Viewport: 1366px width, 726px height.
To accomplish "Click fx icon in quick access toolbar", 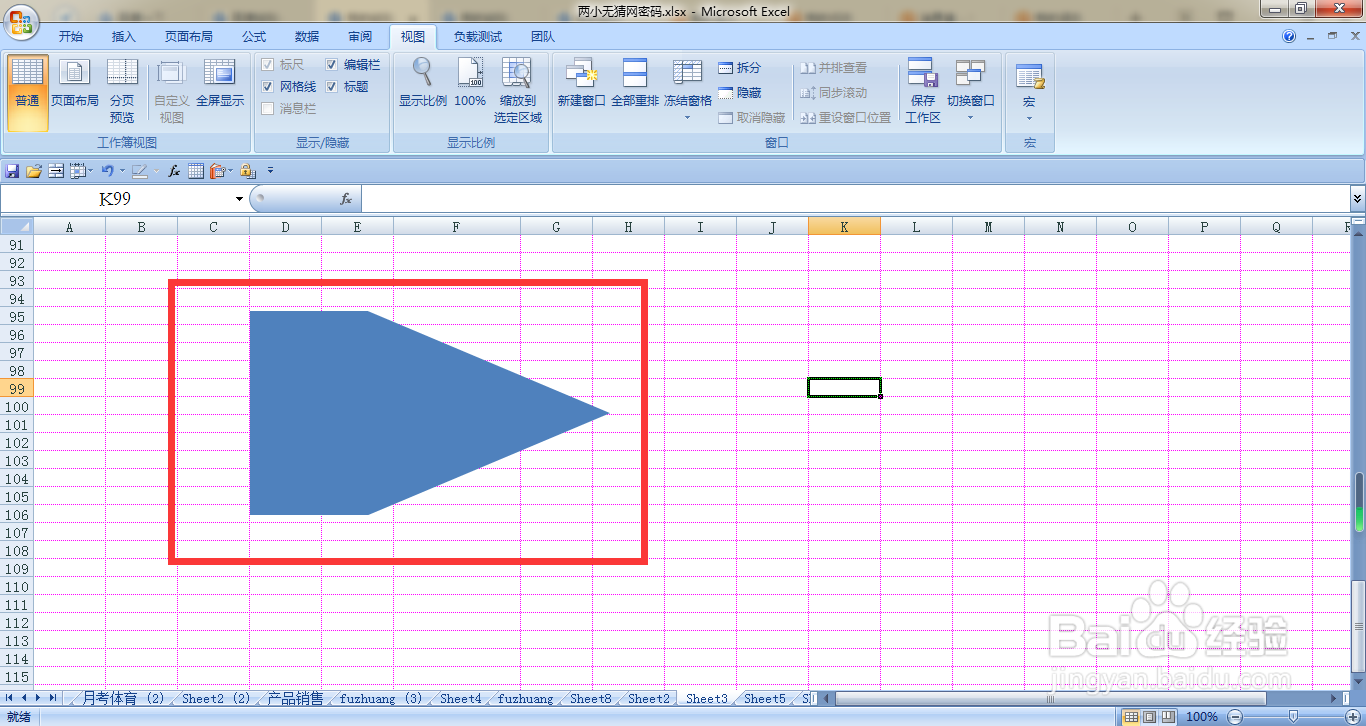I will [x=174, y=171].
